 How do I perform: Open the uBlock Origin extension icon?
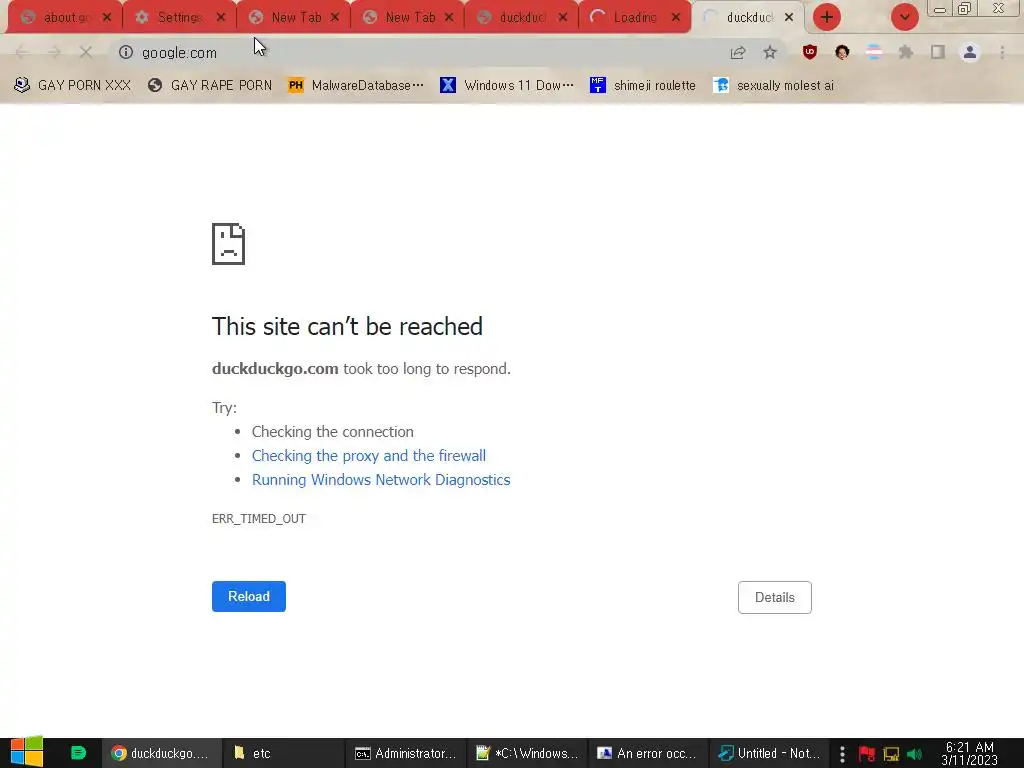tap(810, 52)
